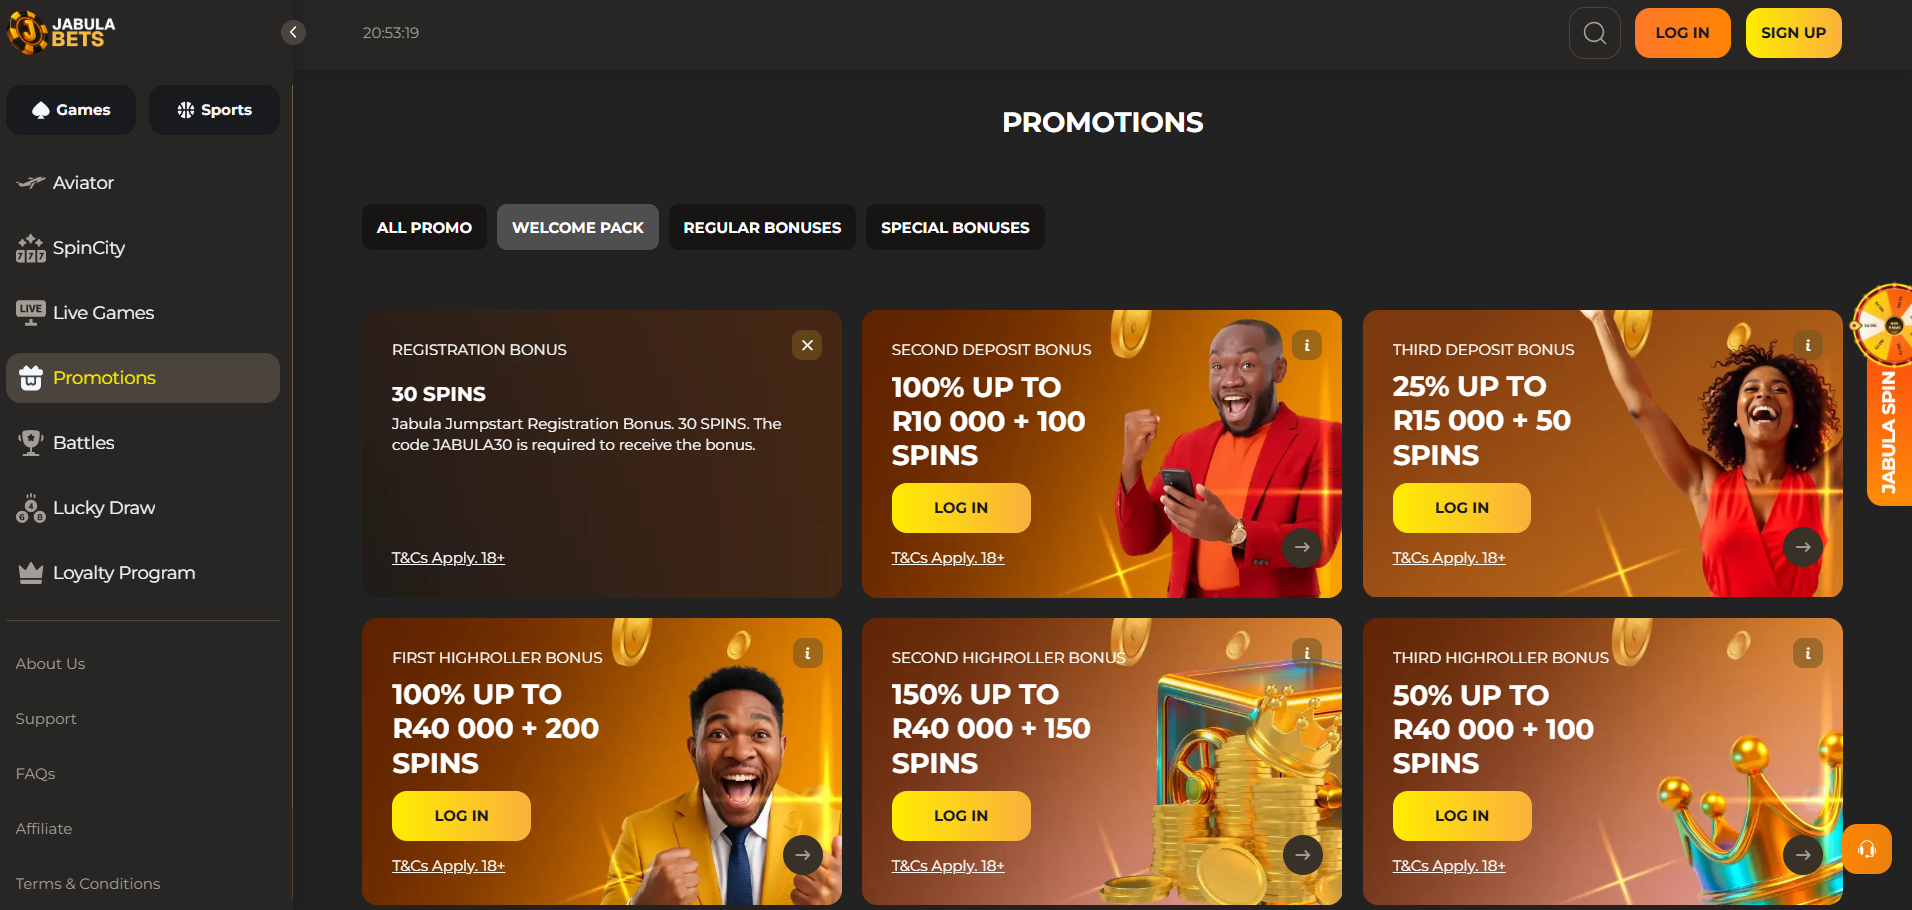Show info on First Highroller Bonus card
This screenshot has width=1912, height=910.
[x=807, y=653]
